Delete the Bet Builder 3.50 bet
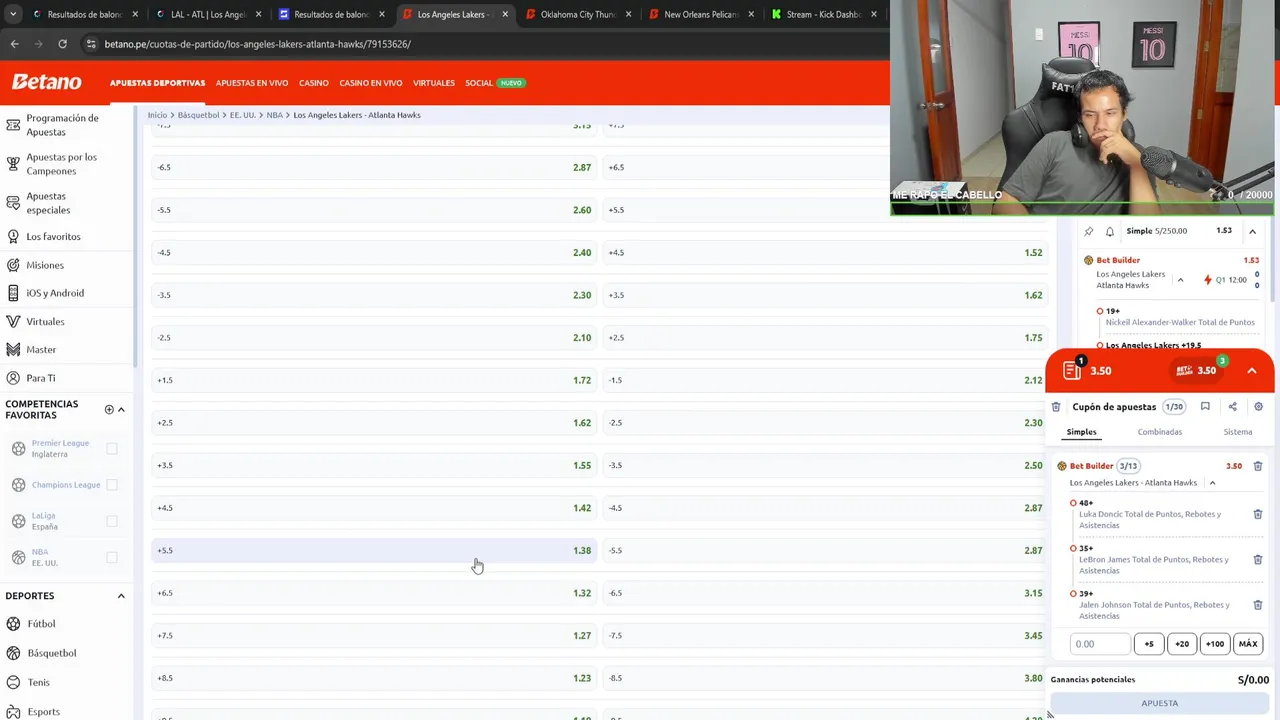 [1258, 466]
